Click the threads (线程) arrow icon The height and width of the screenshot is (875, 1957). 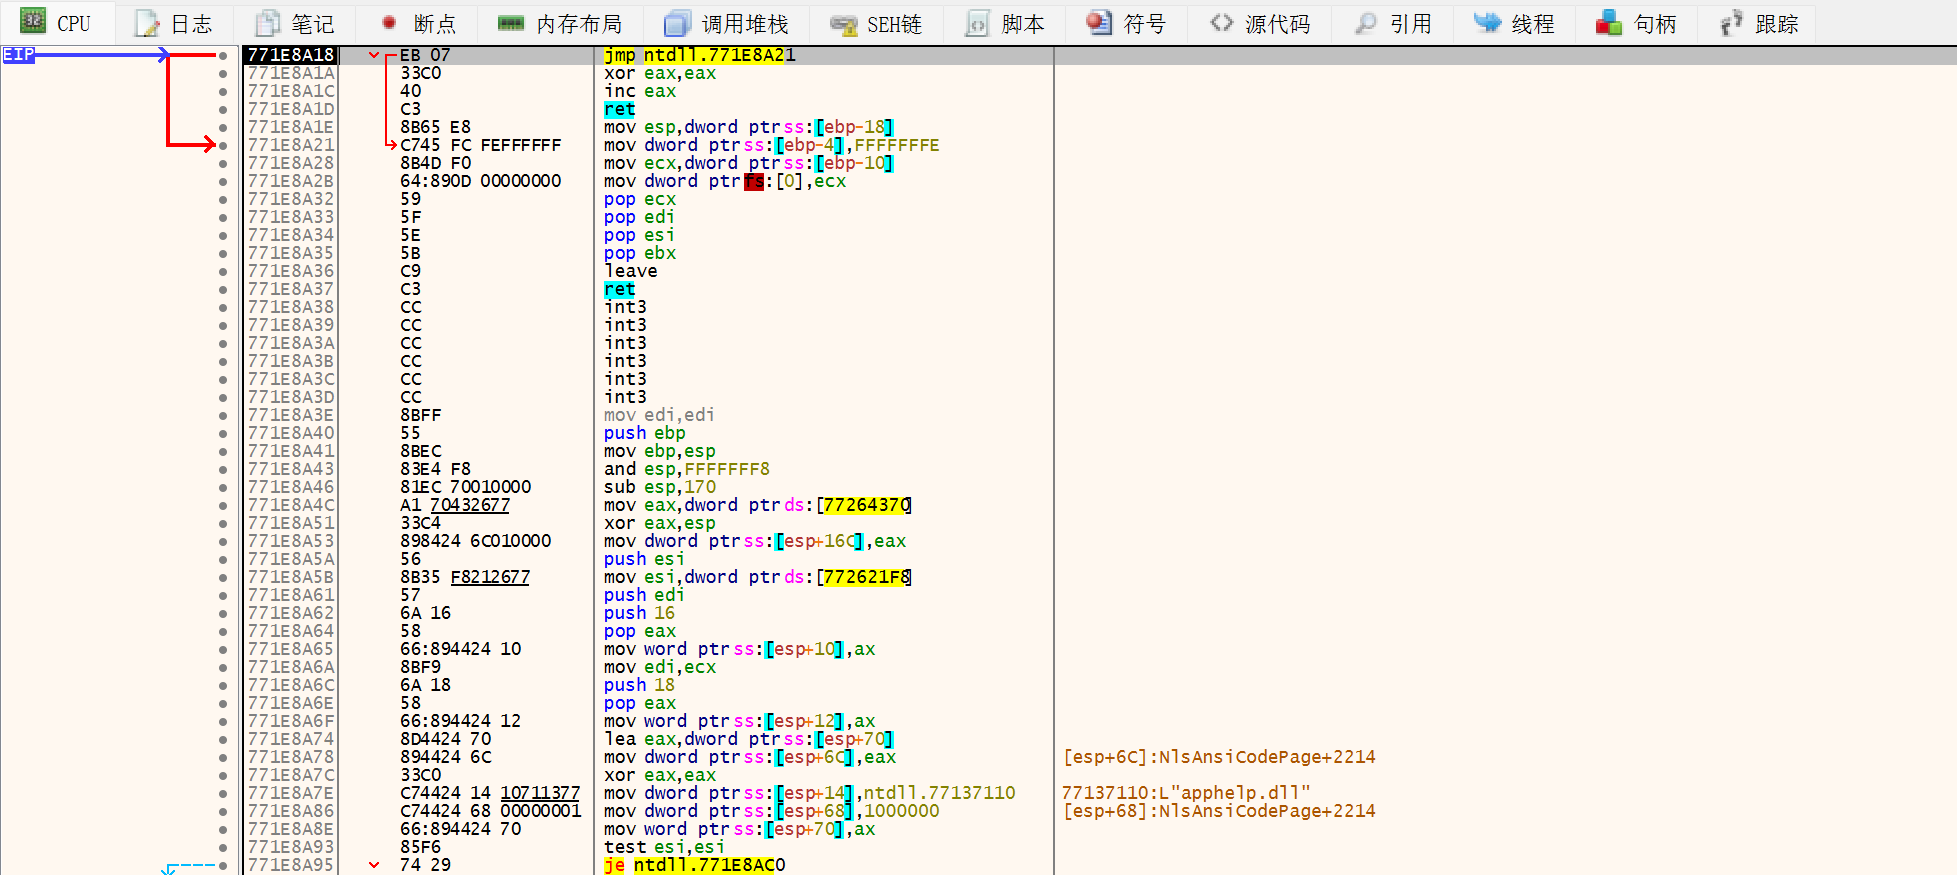(1487, 23)
